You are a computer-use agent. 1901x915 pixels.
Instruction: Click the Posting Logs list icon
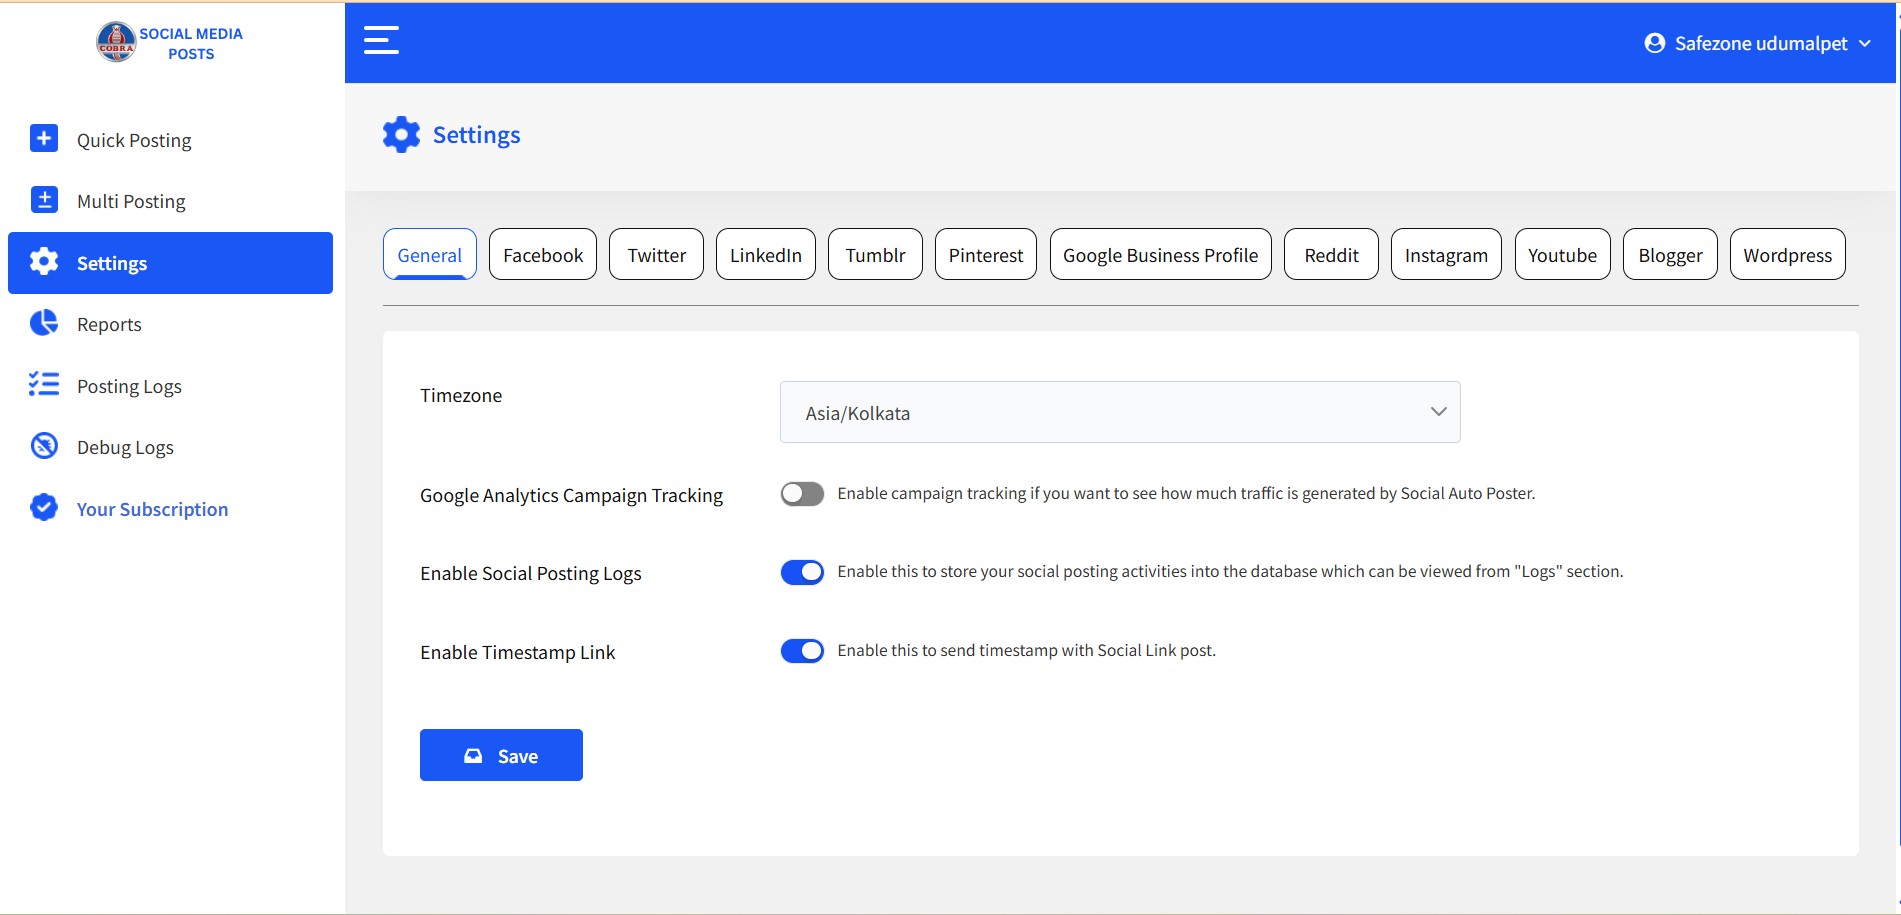(x=44, y=385)
